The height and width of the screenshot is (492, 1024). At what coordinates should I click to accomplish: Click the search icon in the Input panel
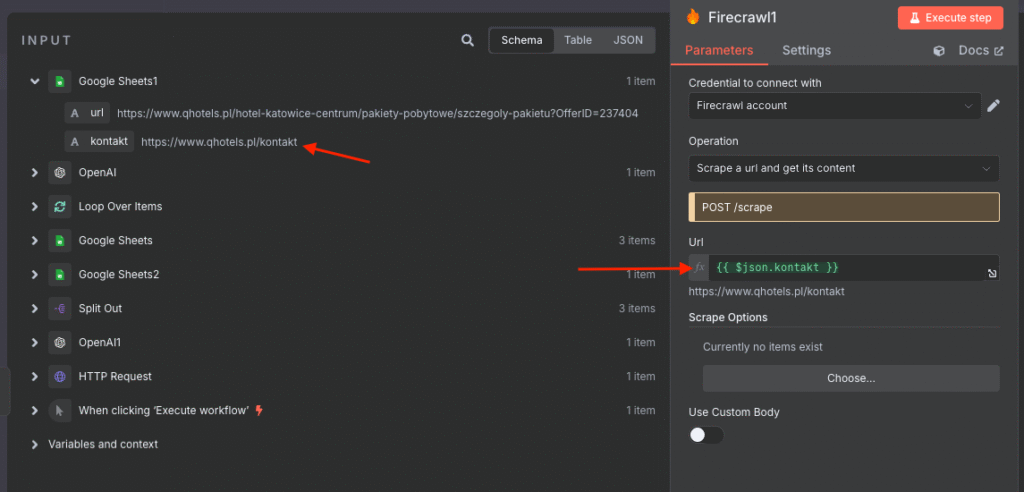point(467,41)
